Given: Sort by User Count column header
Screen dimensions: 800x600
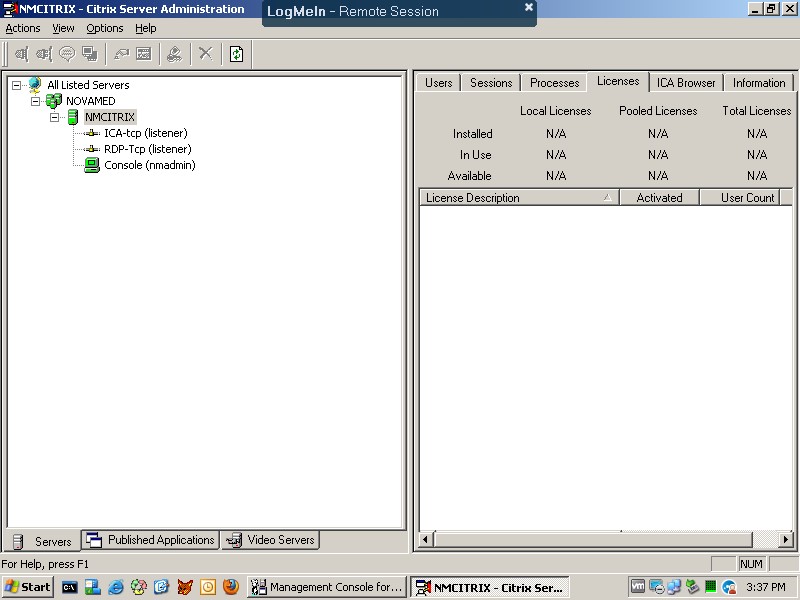Looking at the screenshot, I should (x=740, y=197).
